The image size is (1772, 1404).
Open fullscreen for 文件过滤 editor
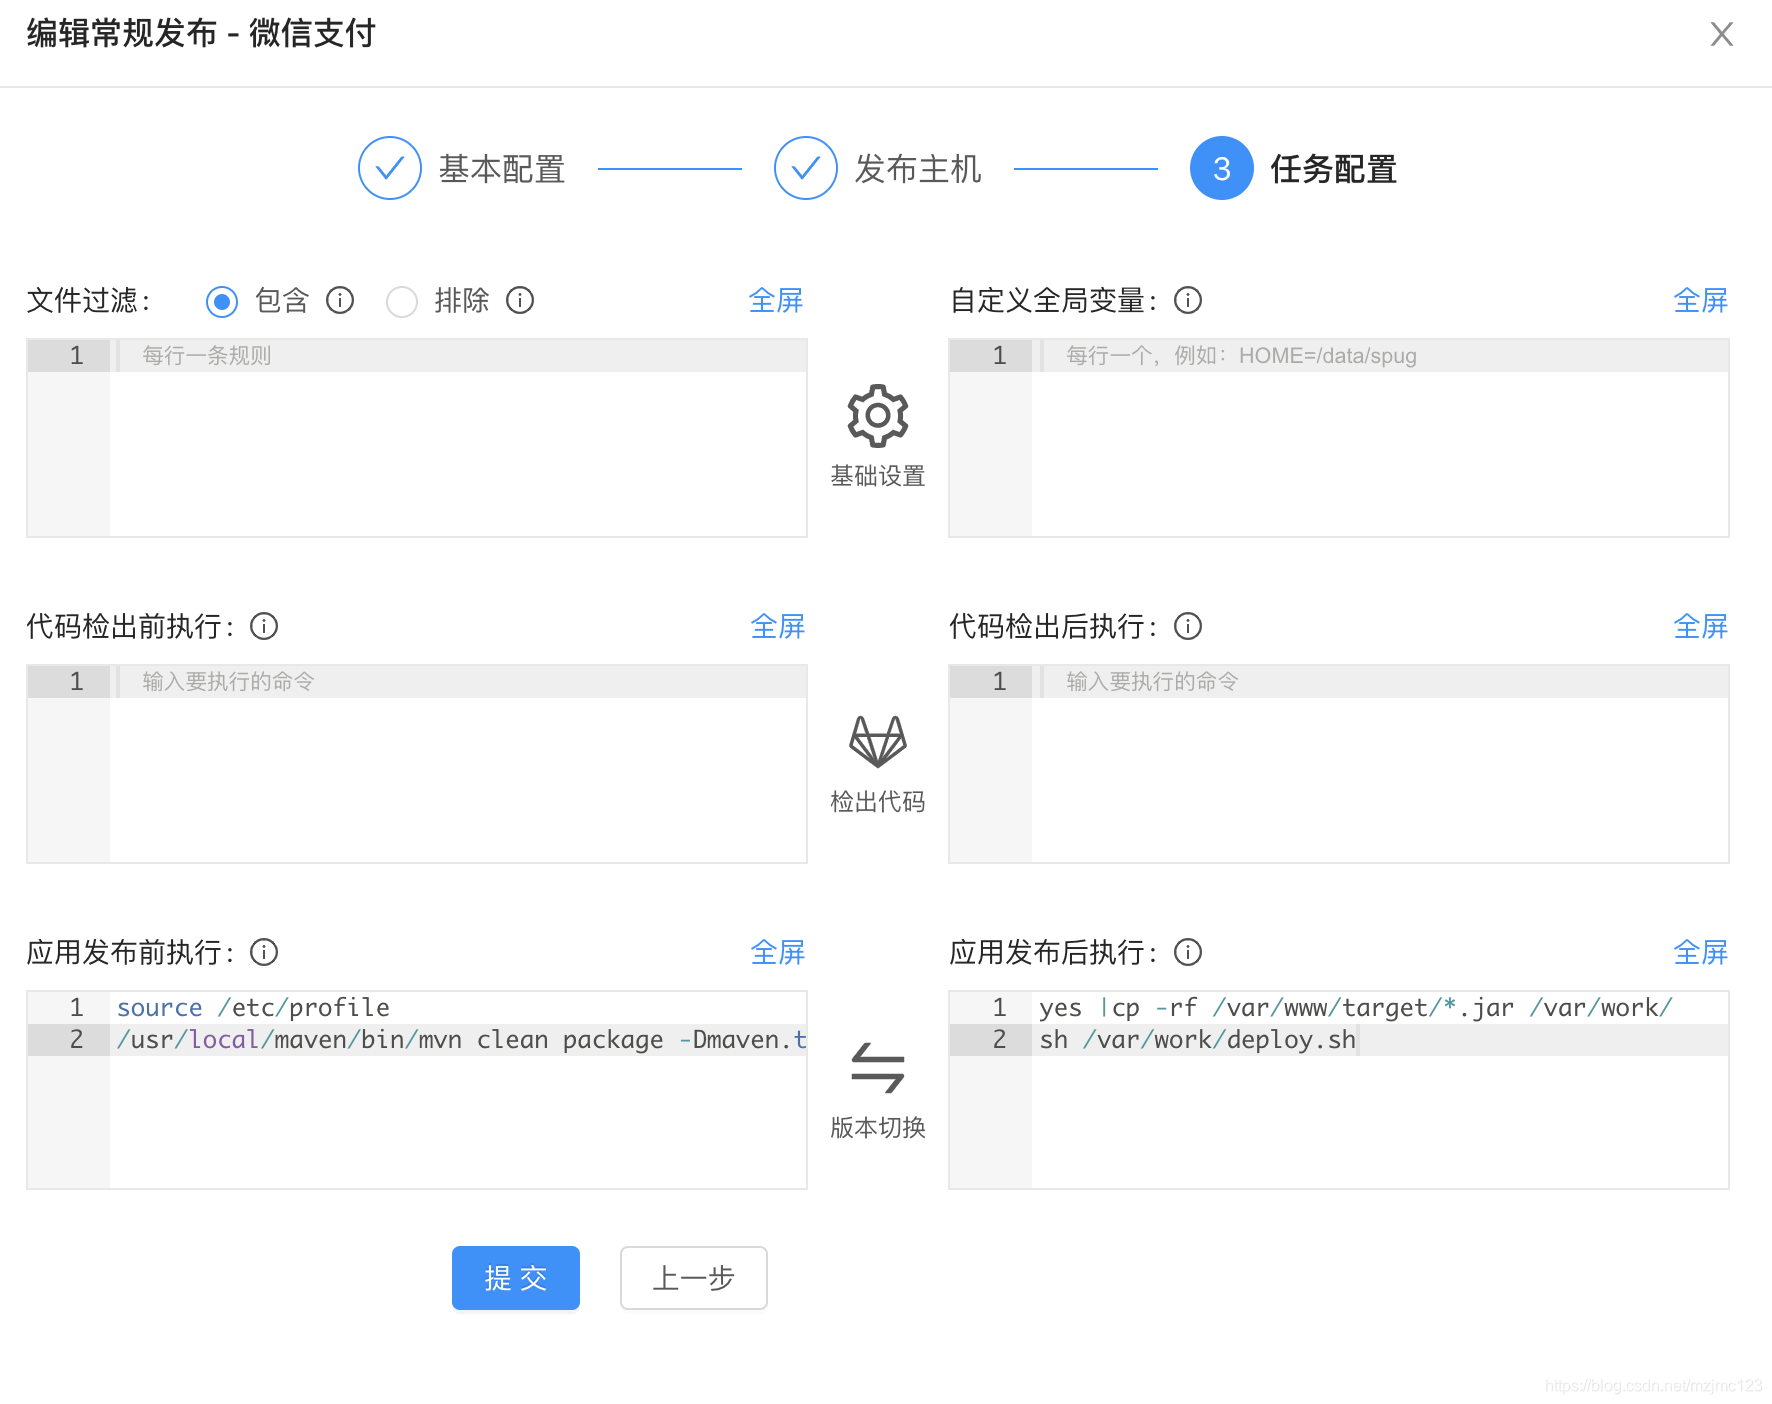click(776, 300)
